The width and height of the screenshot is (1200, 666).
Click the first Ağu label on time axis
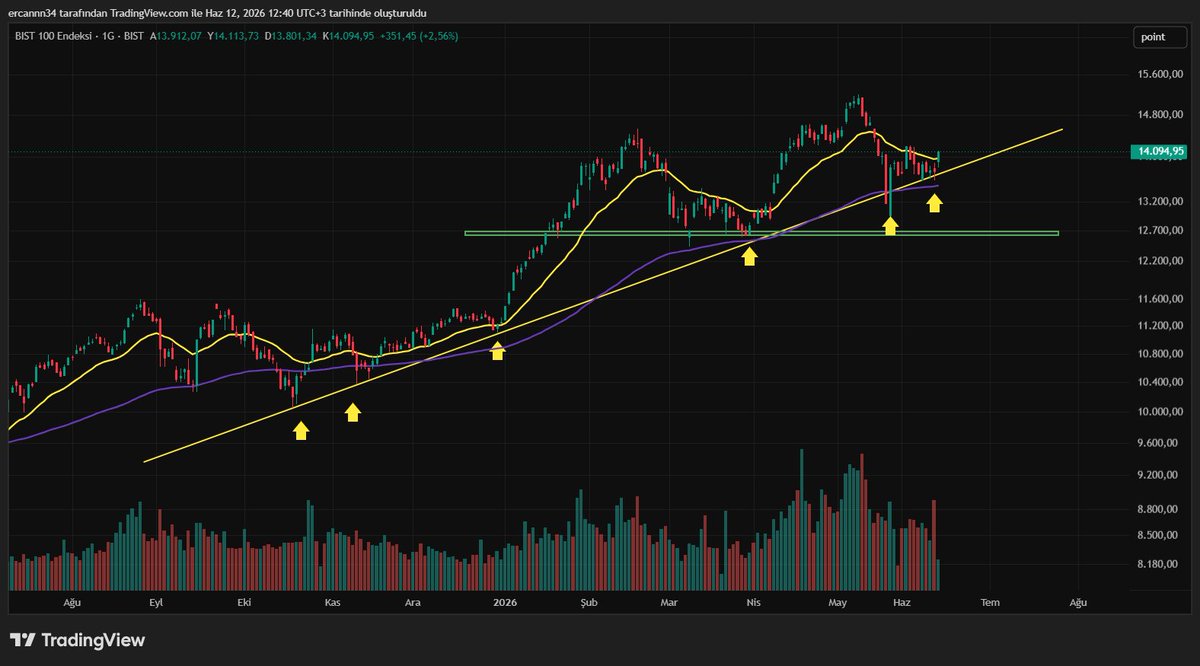click(x=71, y=603)
